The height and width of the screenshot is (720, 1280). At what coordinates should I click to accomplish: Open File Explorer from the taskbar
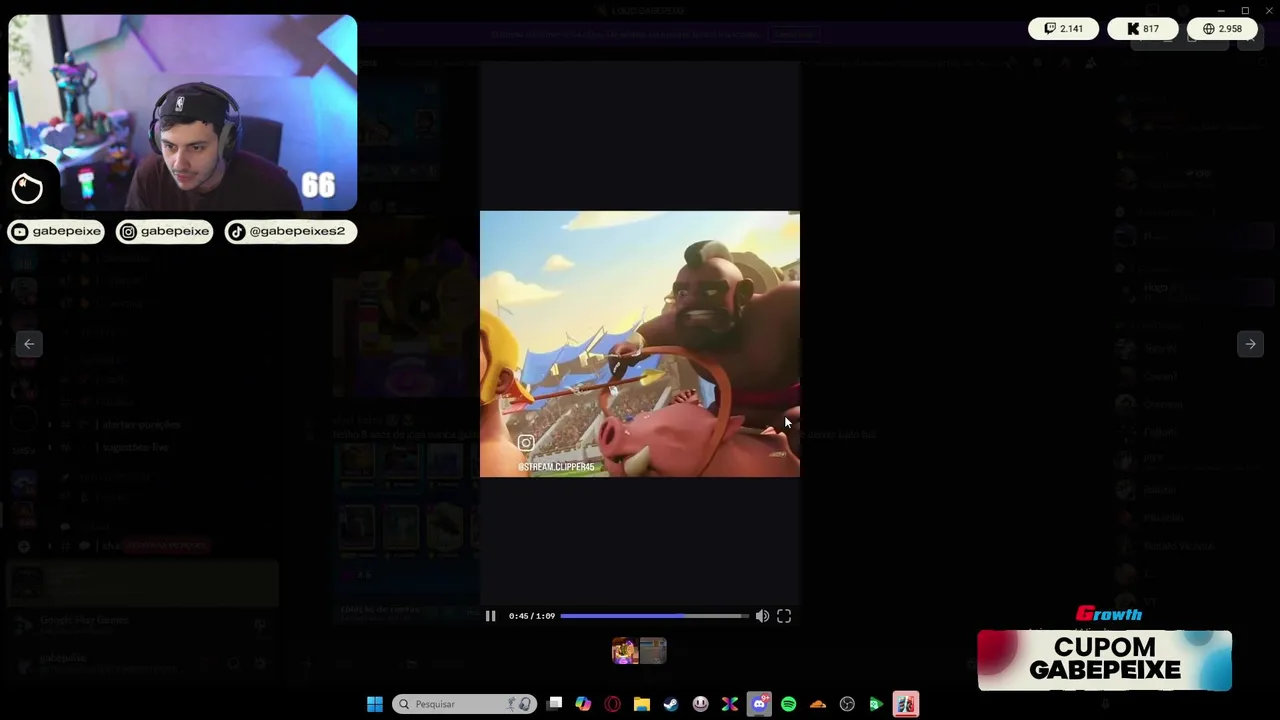pos(642,704)
